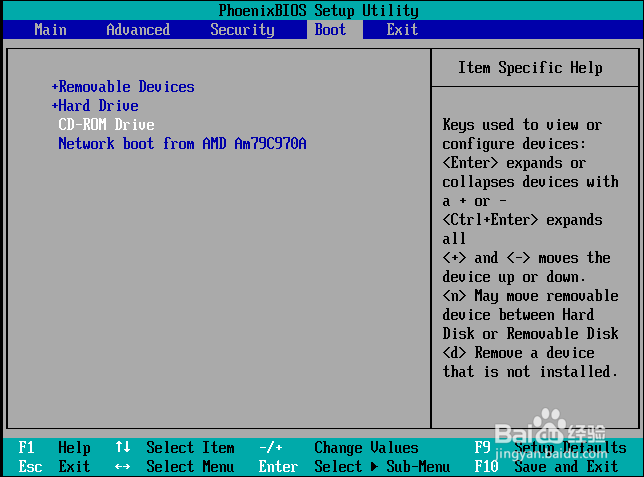Click the Item Specific Help heading

pos(530,67)
